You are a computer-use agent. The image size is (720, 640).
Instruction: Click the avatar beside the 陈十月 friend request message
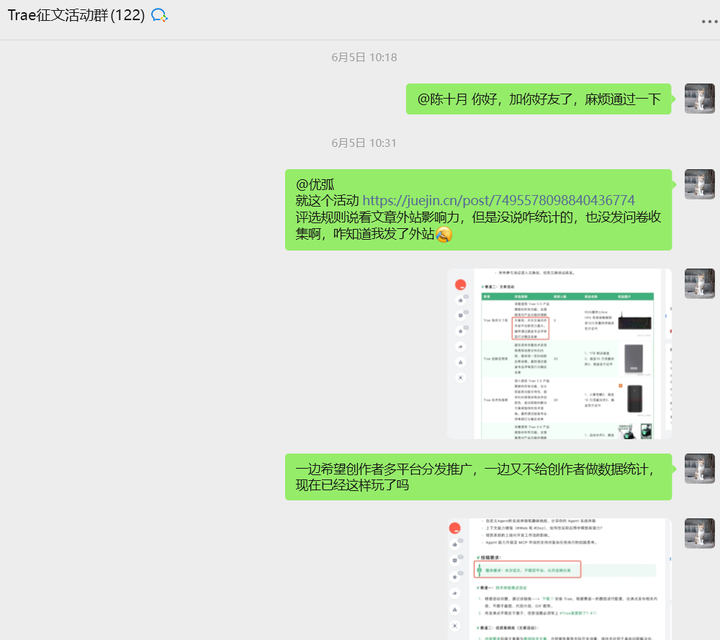coord(699,99)
